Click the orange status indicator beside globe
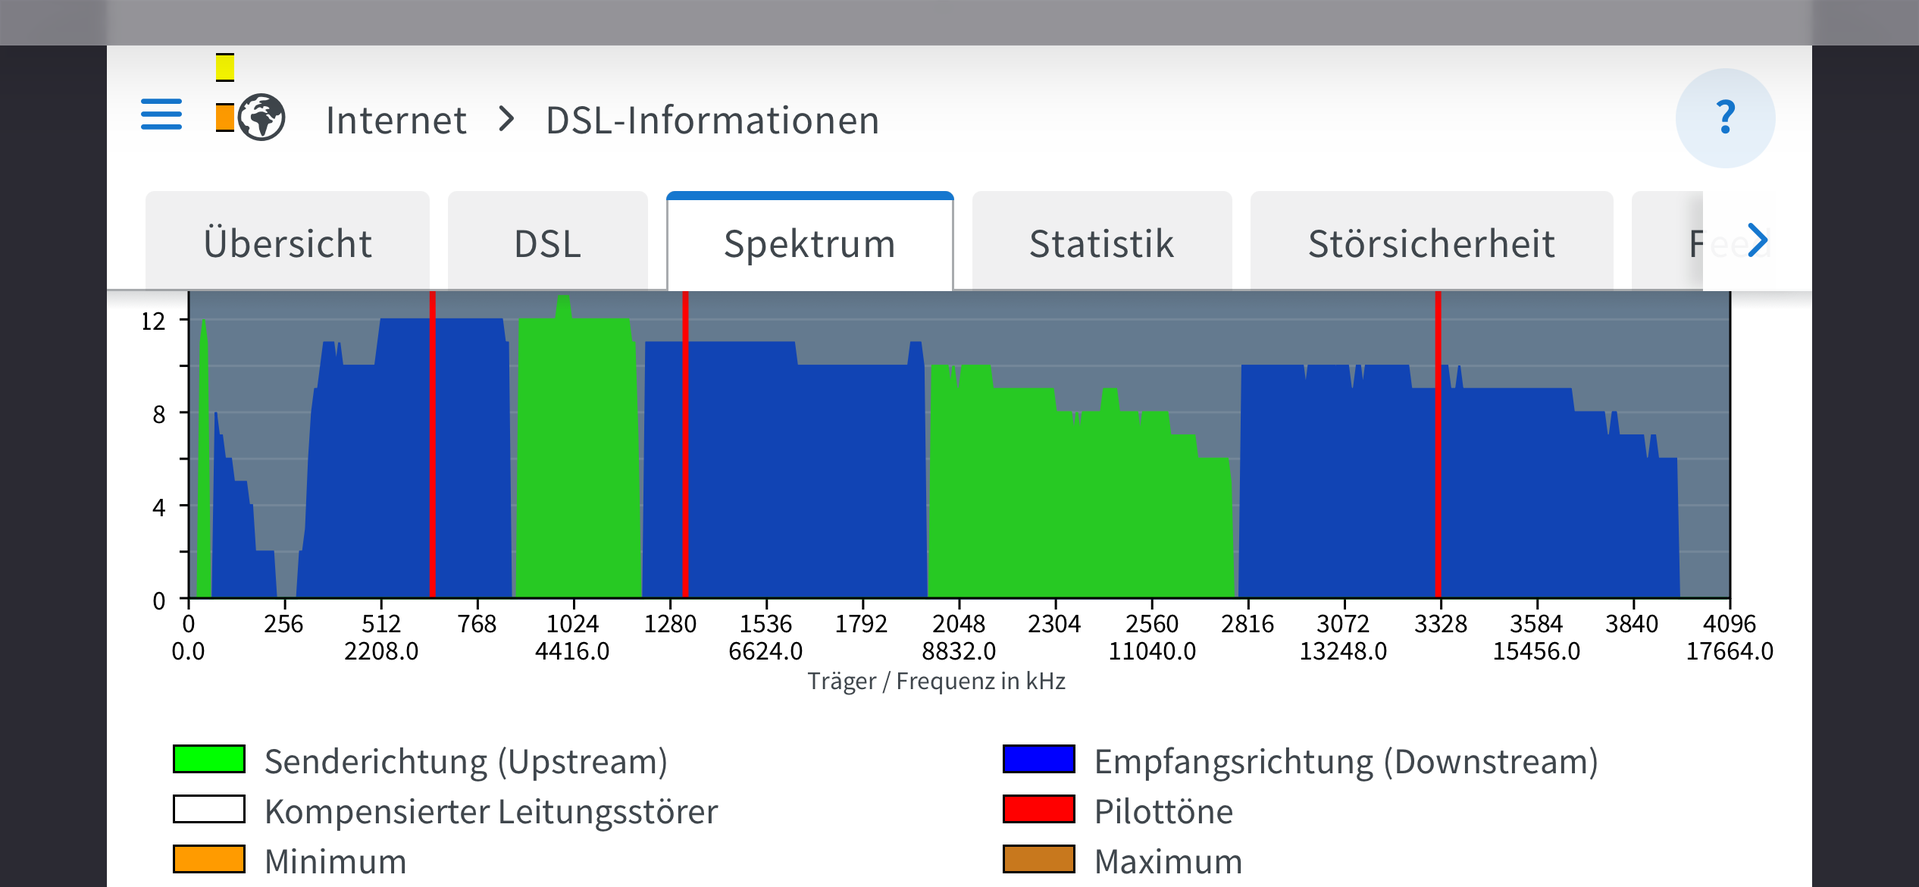This screenshot has height=887, width=1919. coord(225,118)
